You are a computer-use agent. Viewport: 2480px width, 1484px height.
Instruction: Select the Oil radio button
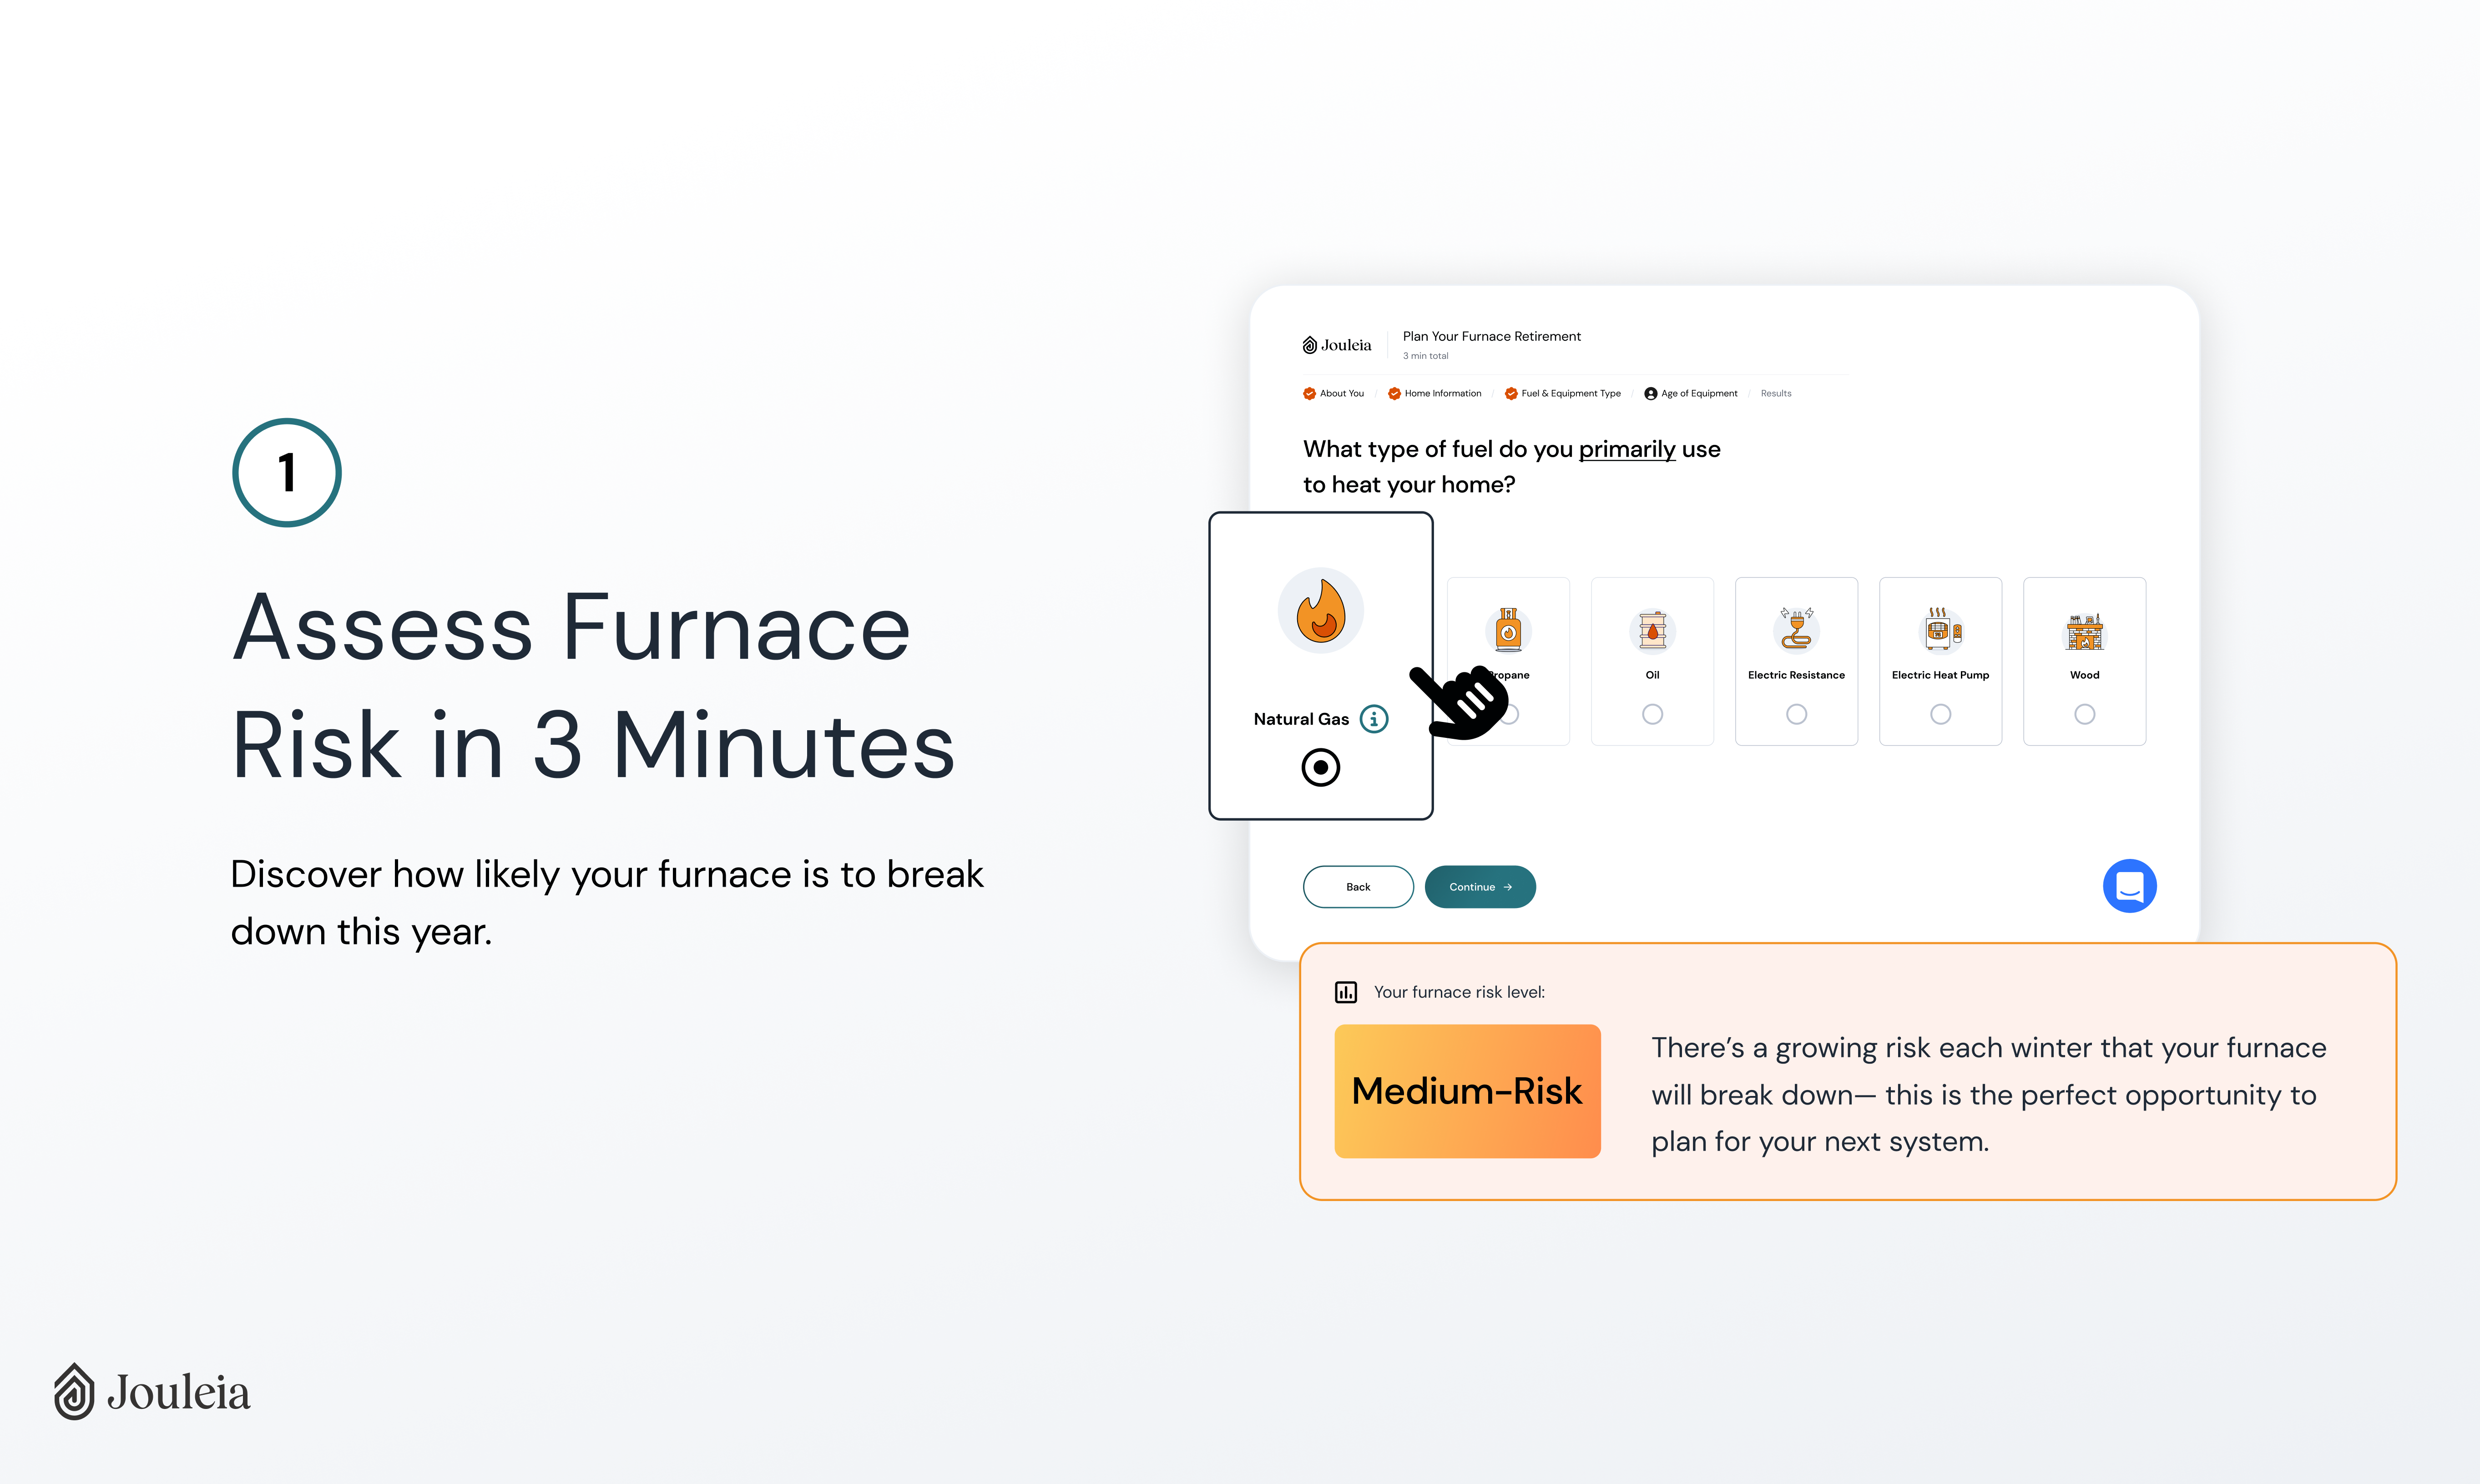click(x=1652, y=714)
